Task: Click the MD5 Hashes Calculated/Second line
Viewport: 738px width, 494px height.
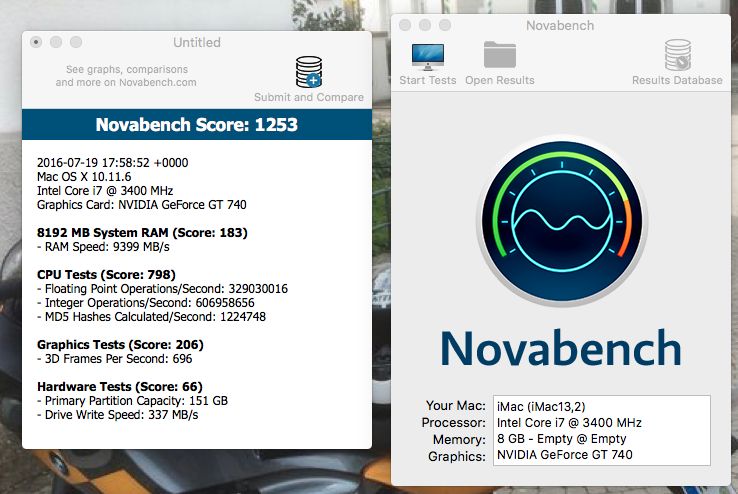Action: coord(152,317)
